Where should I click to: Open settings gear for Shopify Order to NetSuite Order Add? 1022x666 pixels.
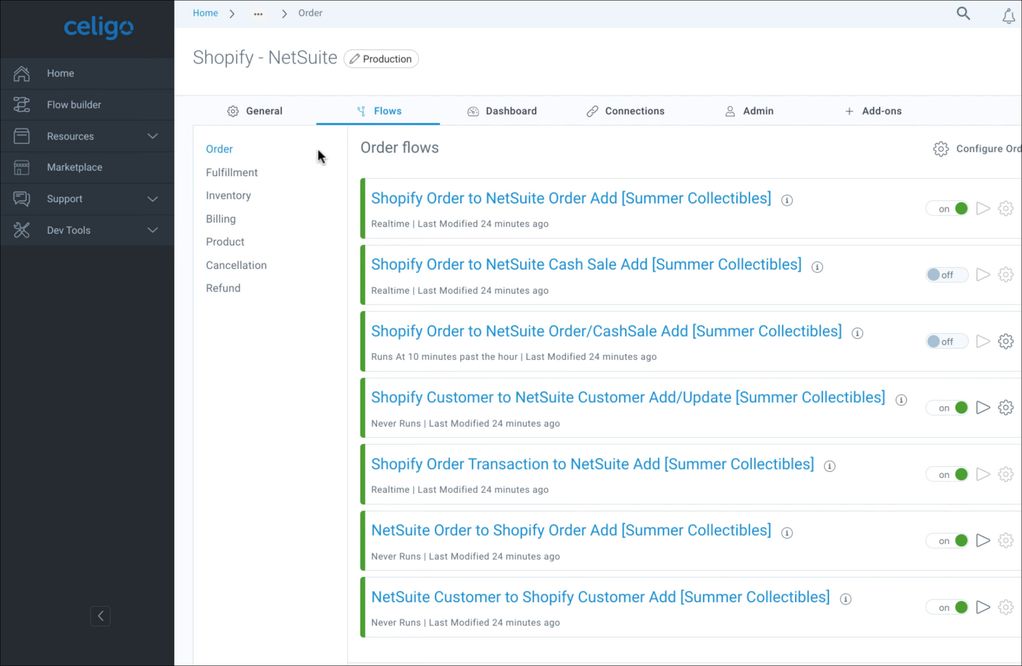coord(1006,209)
